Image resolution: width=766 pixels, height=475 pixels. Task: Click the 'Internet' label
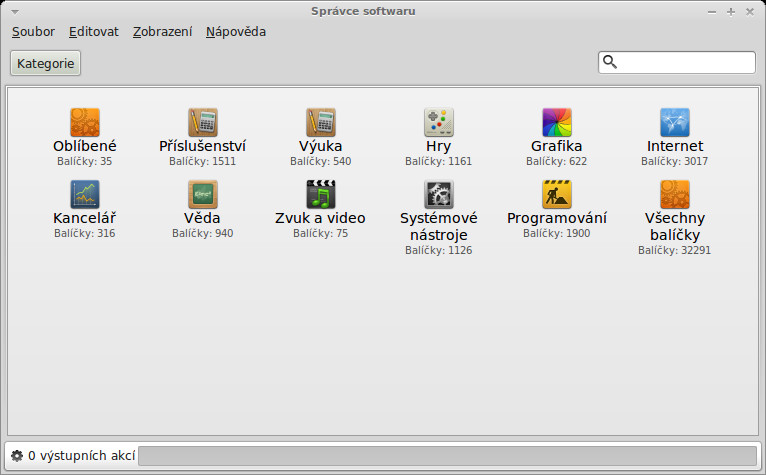pyautogui.click(x=675, y=146)
